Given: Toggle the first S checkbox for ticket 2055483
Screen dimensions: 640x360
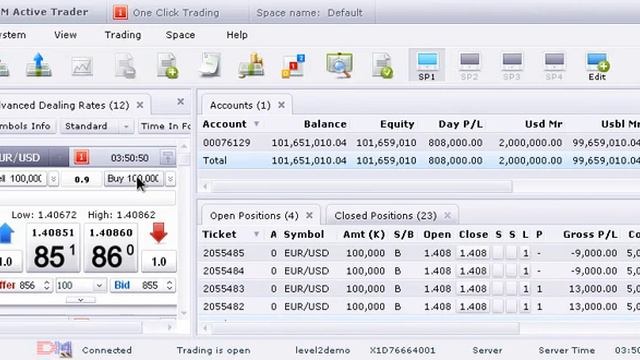Looking at the screenshot, I should point(498,289).
